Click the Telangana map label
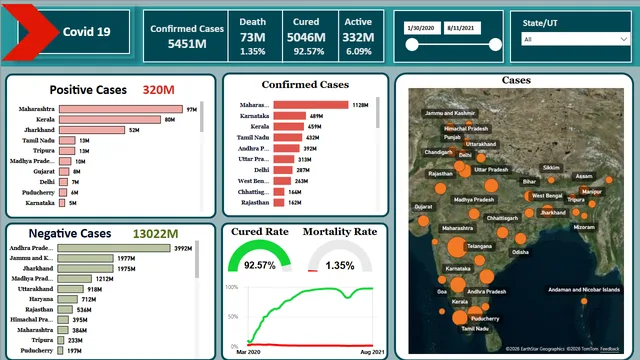The image size is (640, 360). (x=479, y=246)
